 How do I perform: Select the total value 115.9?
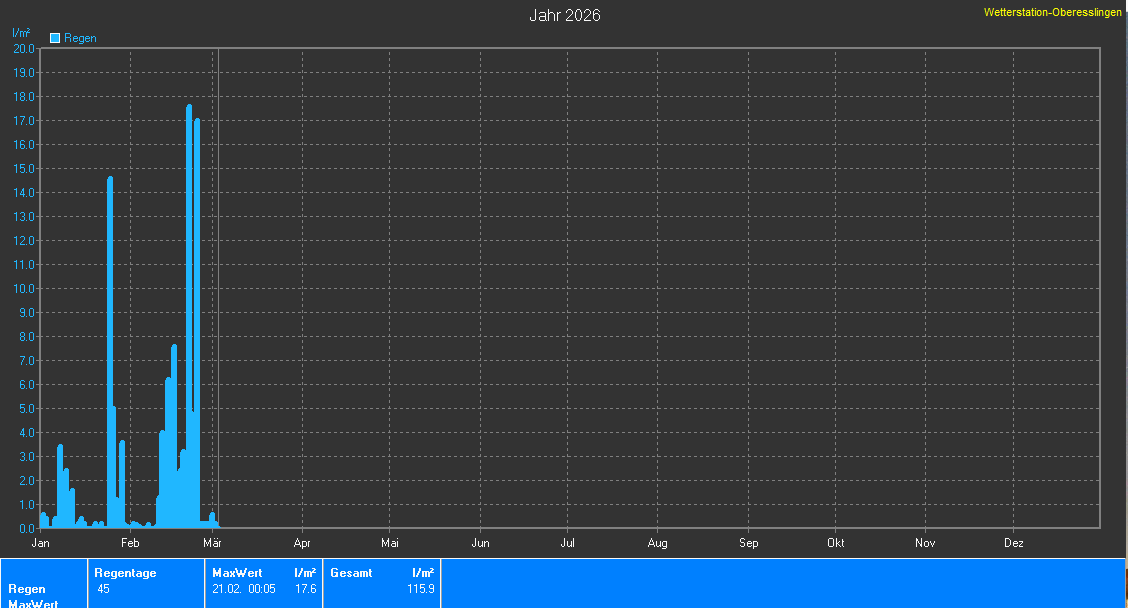coord(421,589)
